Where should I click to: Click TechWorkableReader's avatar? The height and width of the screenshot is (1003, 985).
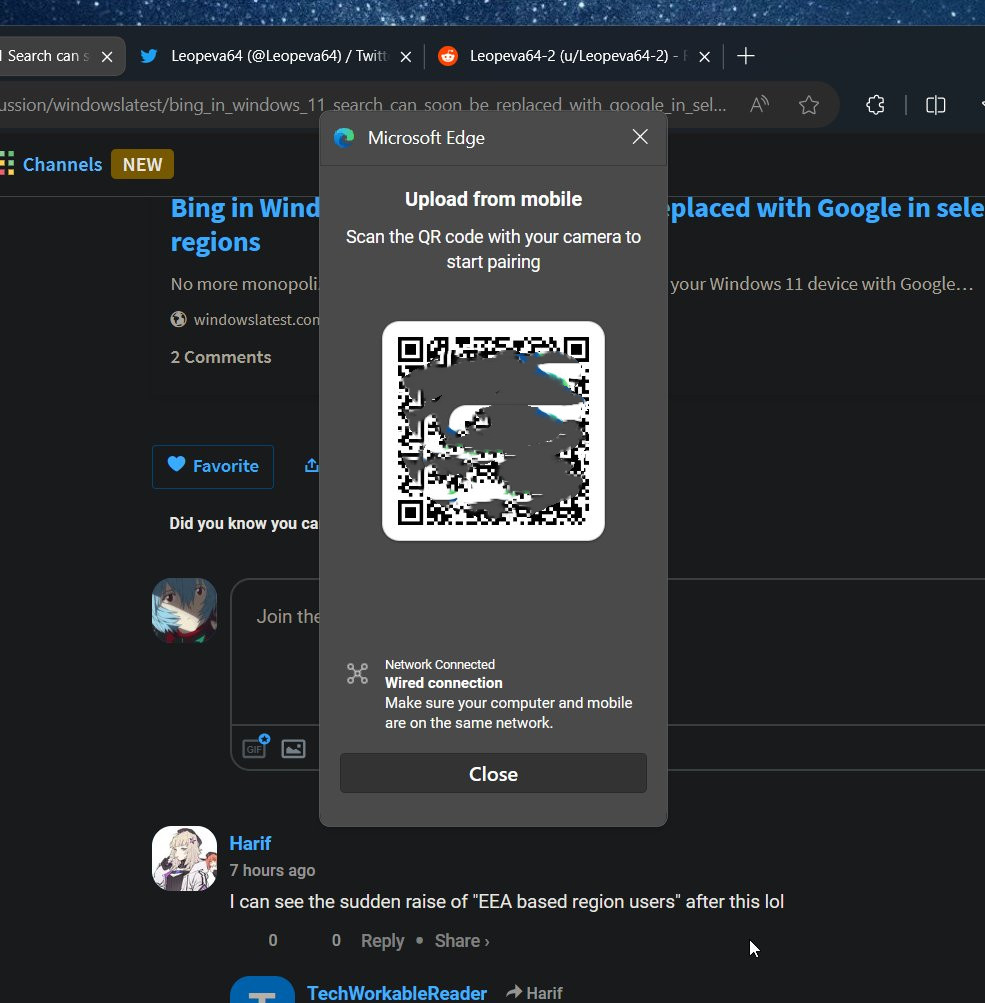(x=262, y=990)
